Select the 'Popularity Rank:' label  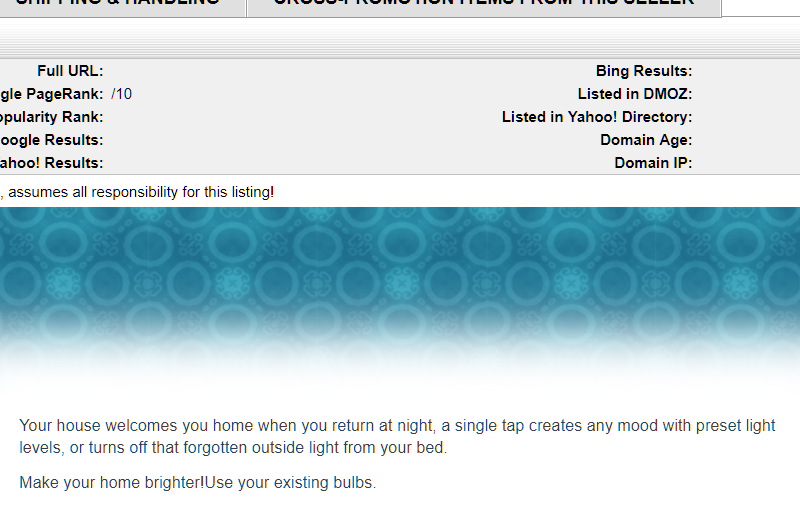tap(51, 117)
